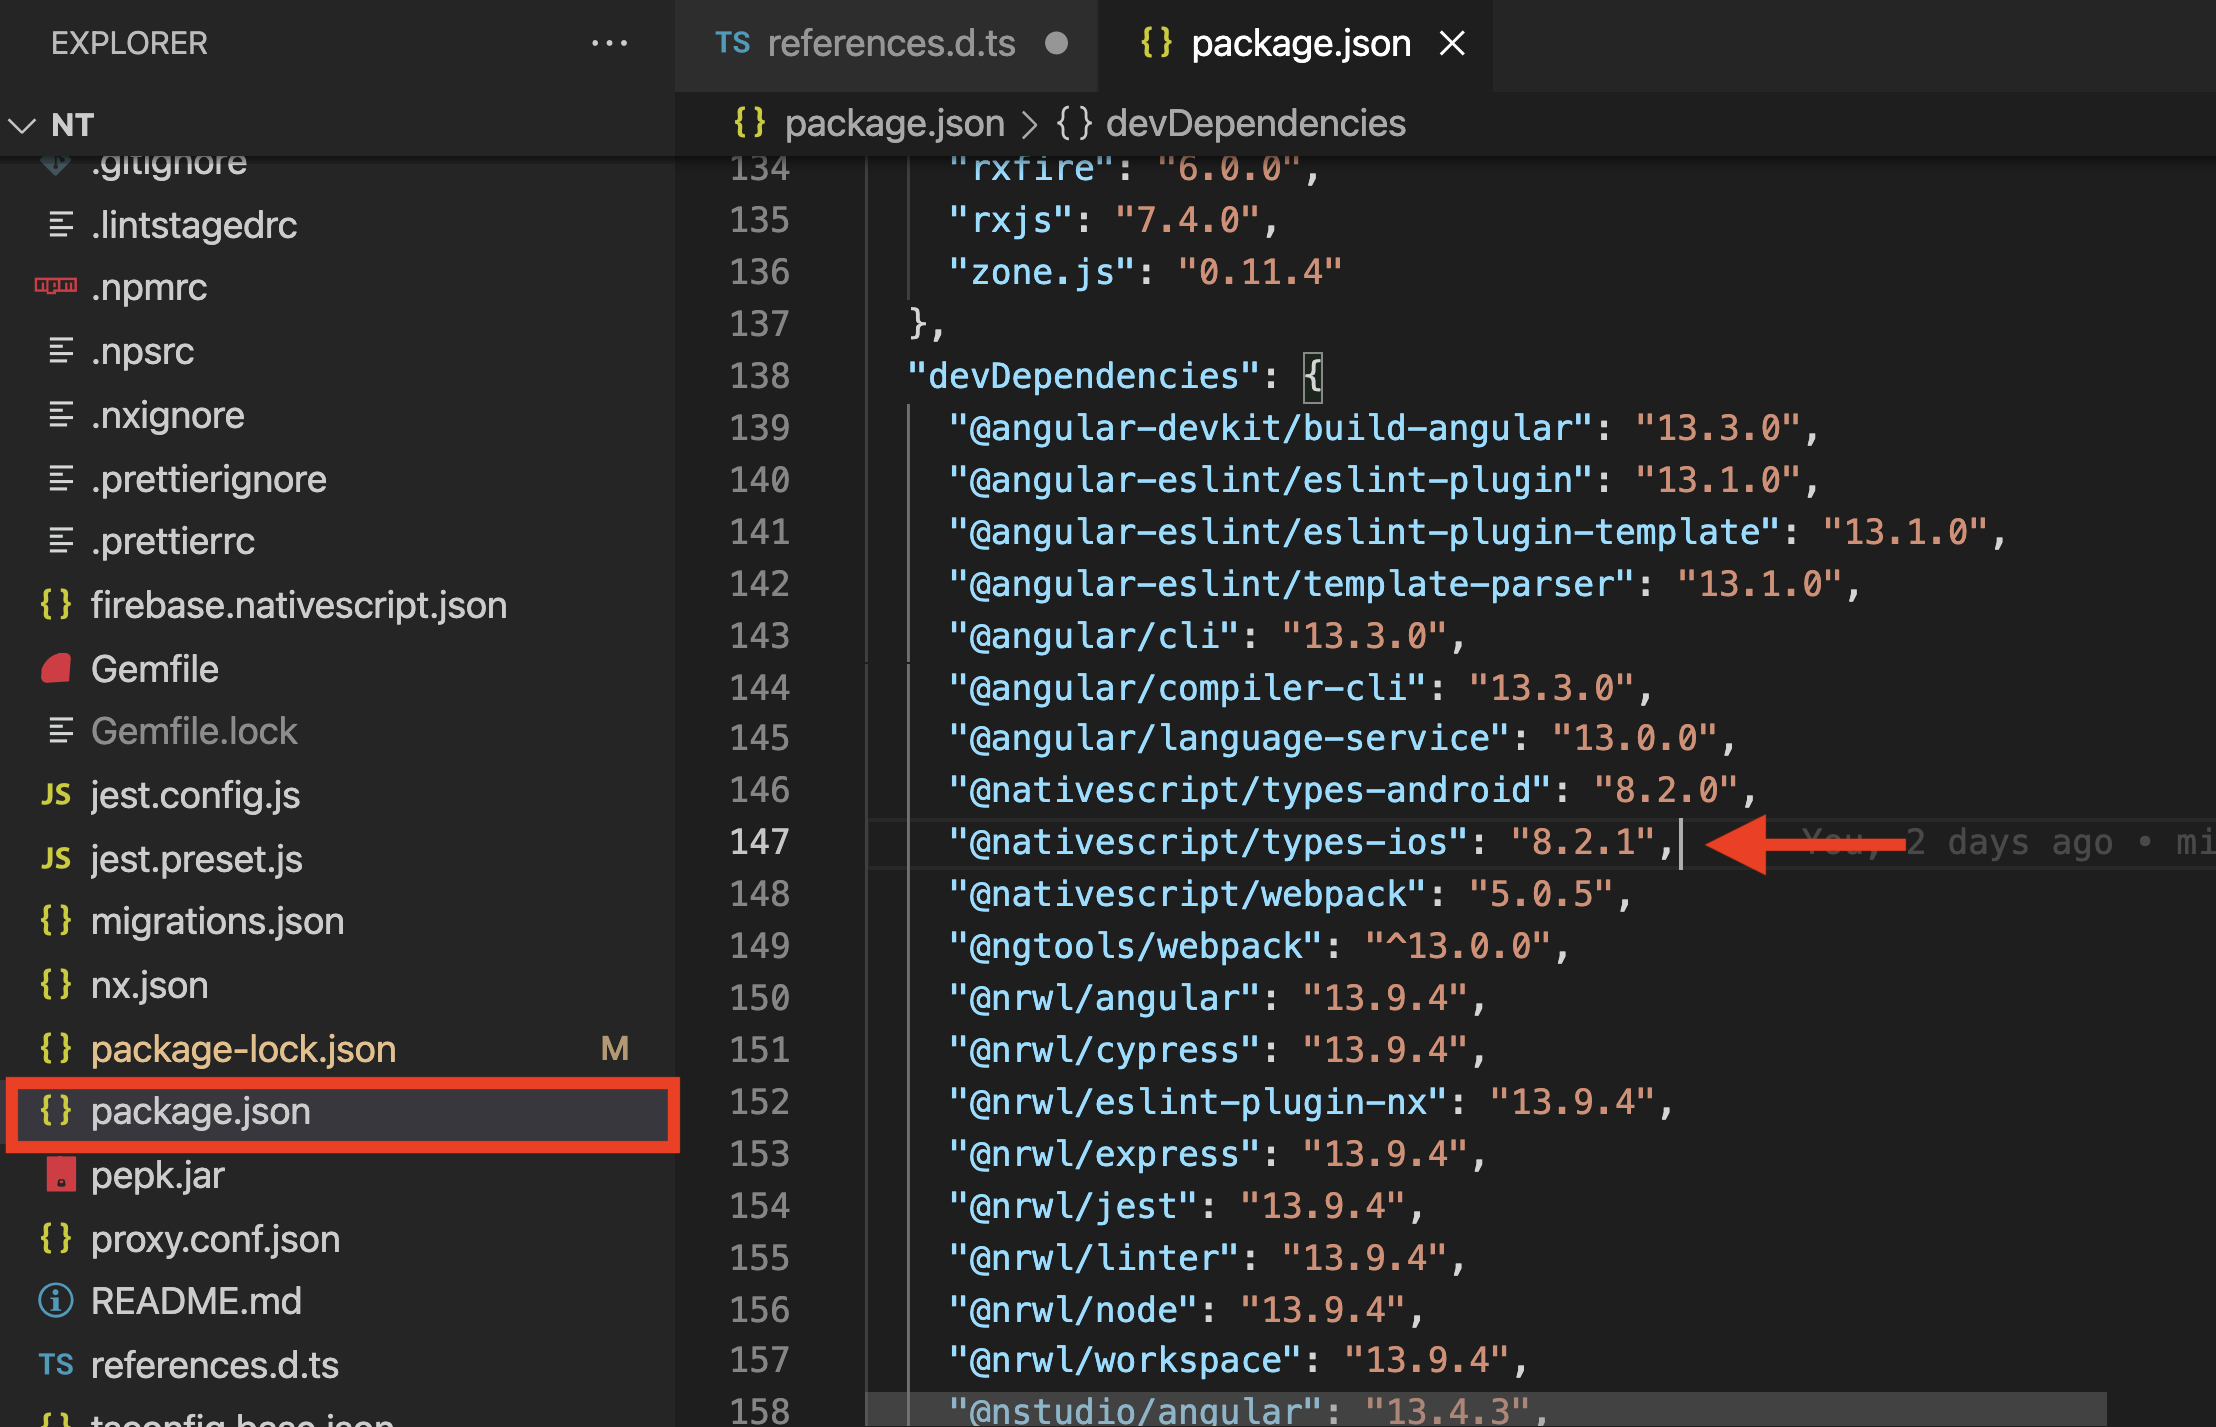
Task: Open the .prettierrc file
Action: coord(172,541)
